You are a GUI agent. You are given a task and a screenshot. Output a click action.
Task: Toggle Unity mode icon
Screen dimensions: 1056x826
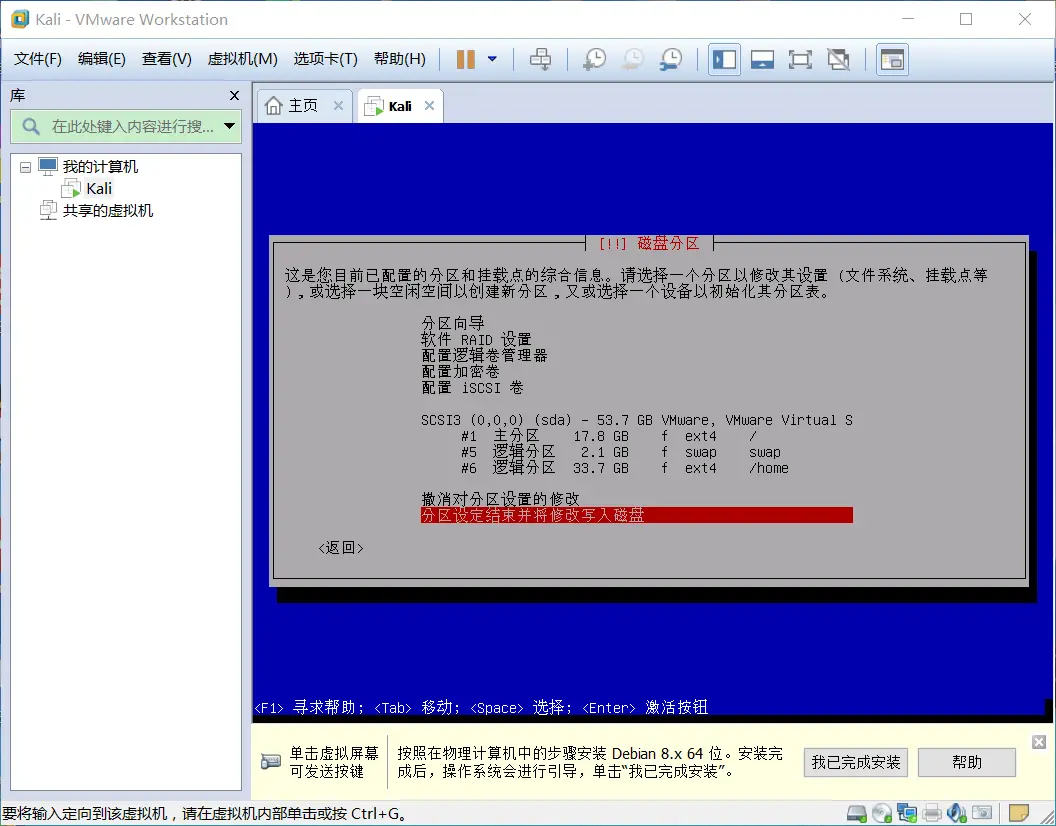(x=838, y=59)
